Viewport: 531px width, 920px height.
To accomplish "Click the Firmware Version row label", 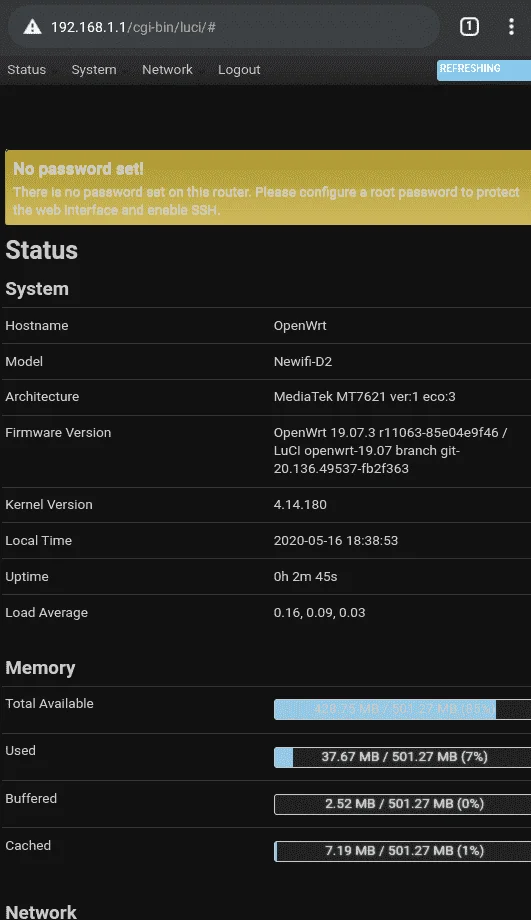I will (58, 432).
